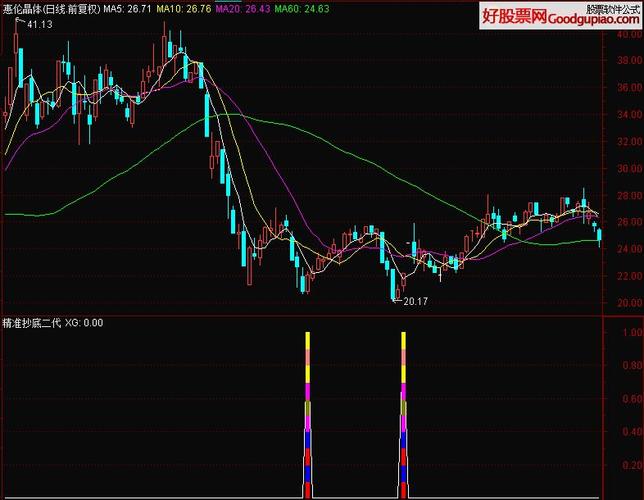The width and height of the screenshot is (644, 500).
Task: Select the left buy-signal spike in indicator panel
Action: (x=308, y=415)
